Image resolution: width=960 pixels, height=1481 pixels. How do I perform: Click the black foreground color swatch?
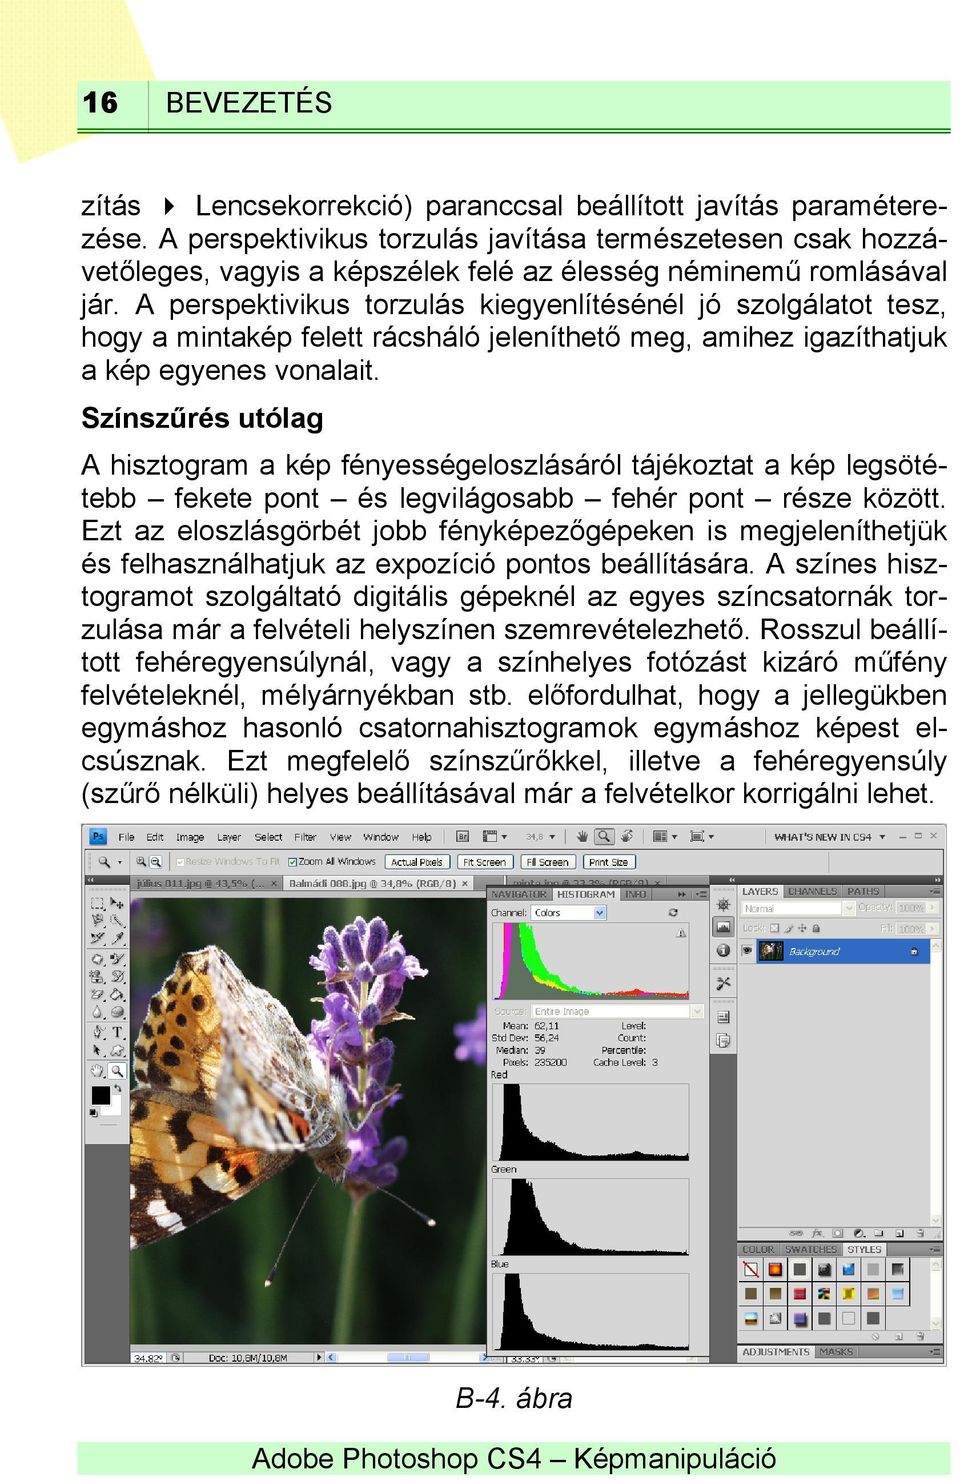(x=101, y=1095)
